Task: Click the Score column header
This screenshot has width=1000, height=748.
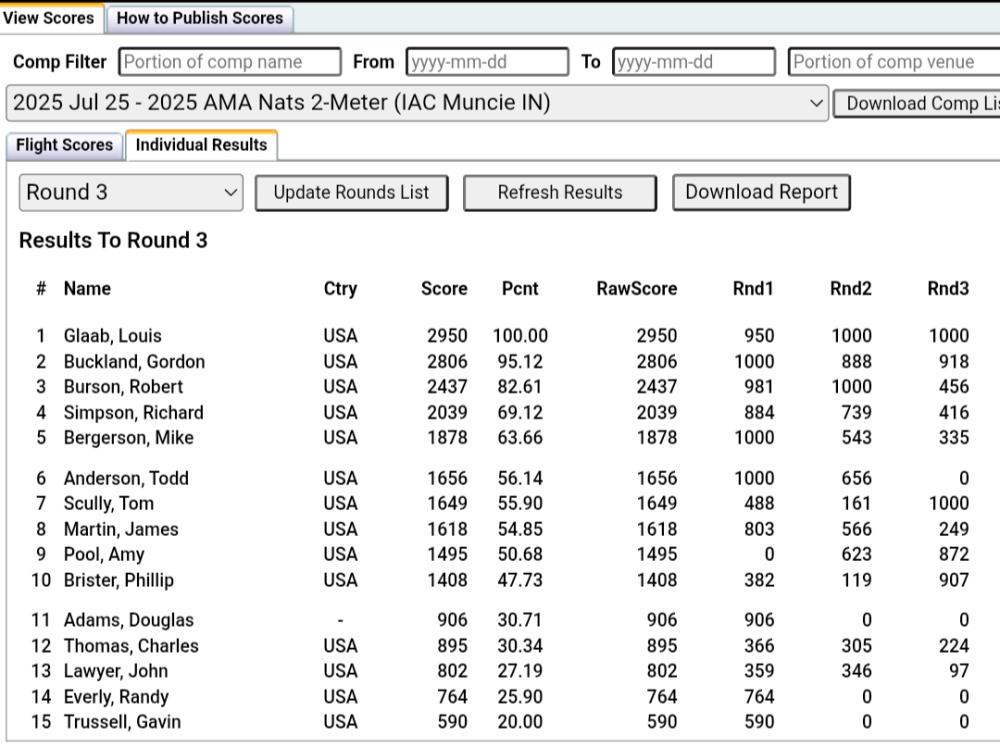Action: coord(443,288)
